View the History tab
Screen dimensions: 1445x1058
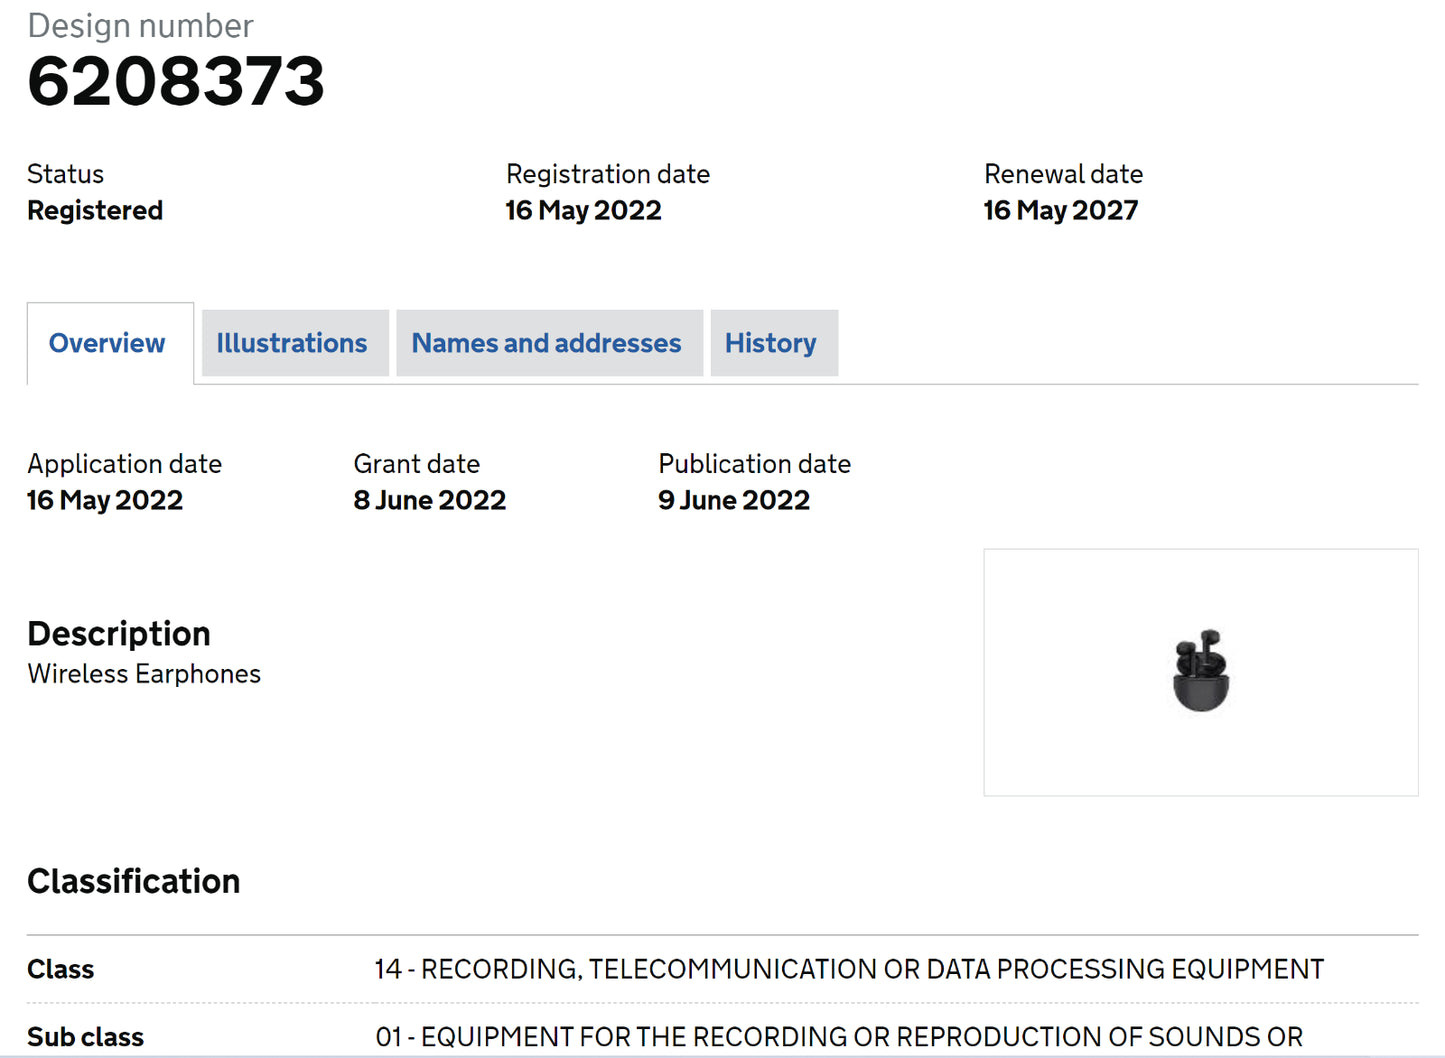pyautogui.click(x=771, y=343)
